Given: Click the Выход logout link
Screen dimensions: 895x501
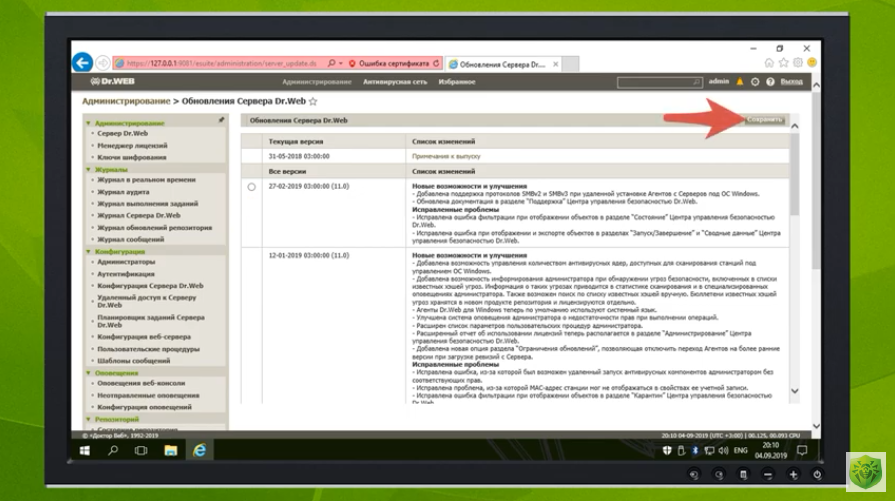Looking at the screenshot, I should tap(791, 82).
